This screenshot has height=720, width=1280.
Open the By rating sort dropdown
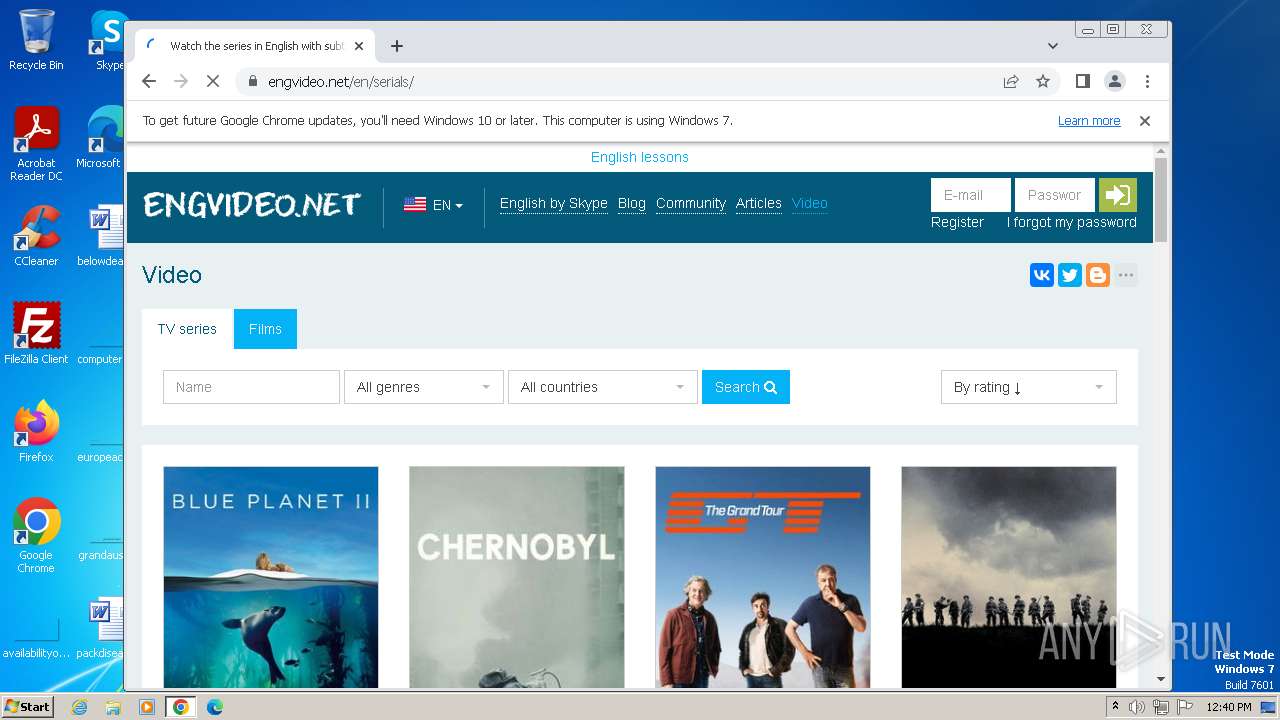click(x=1028, y=387)
